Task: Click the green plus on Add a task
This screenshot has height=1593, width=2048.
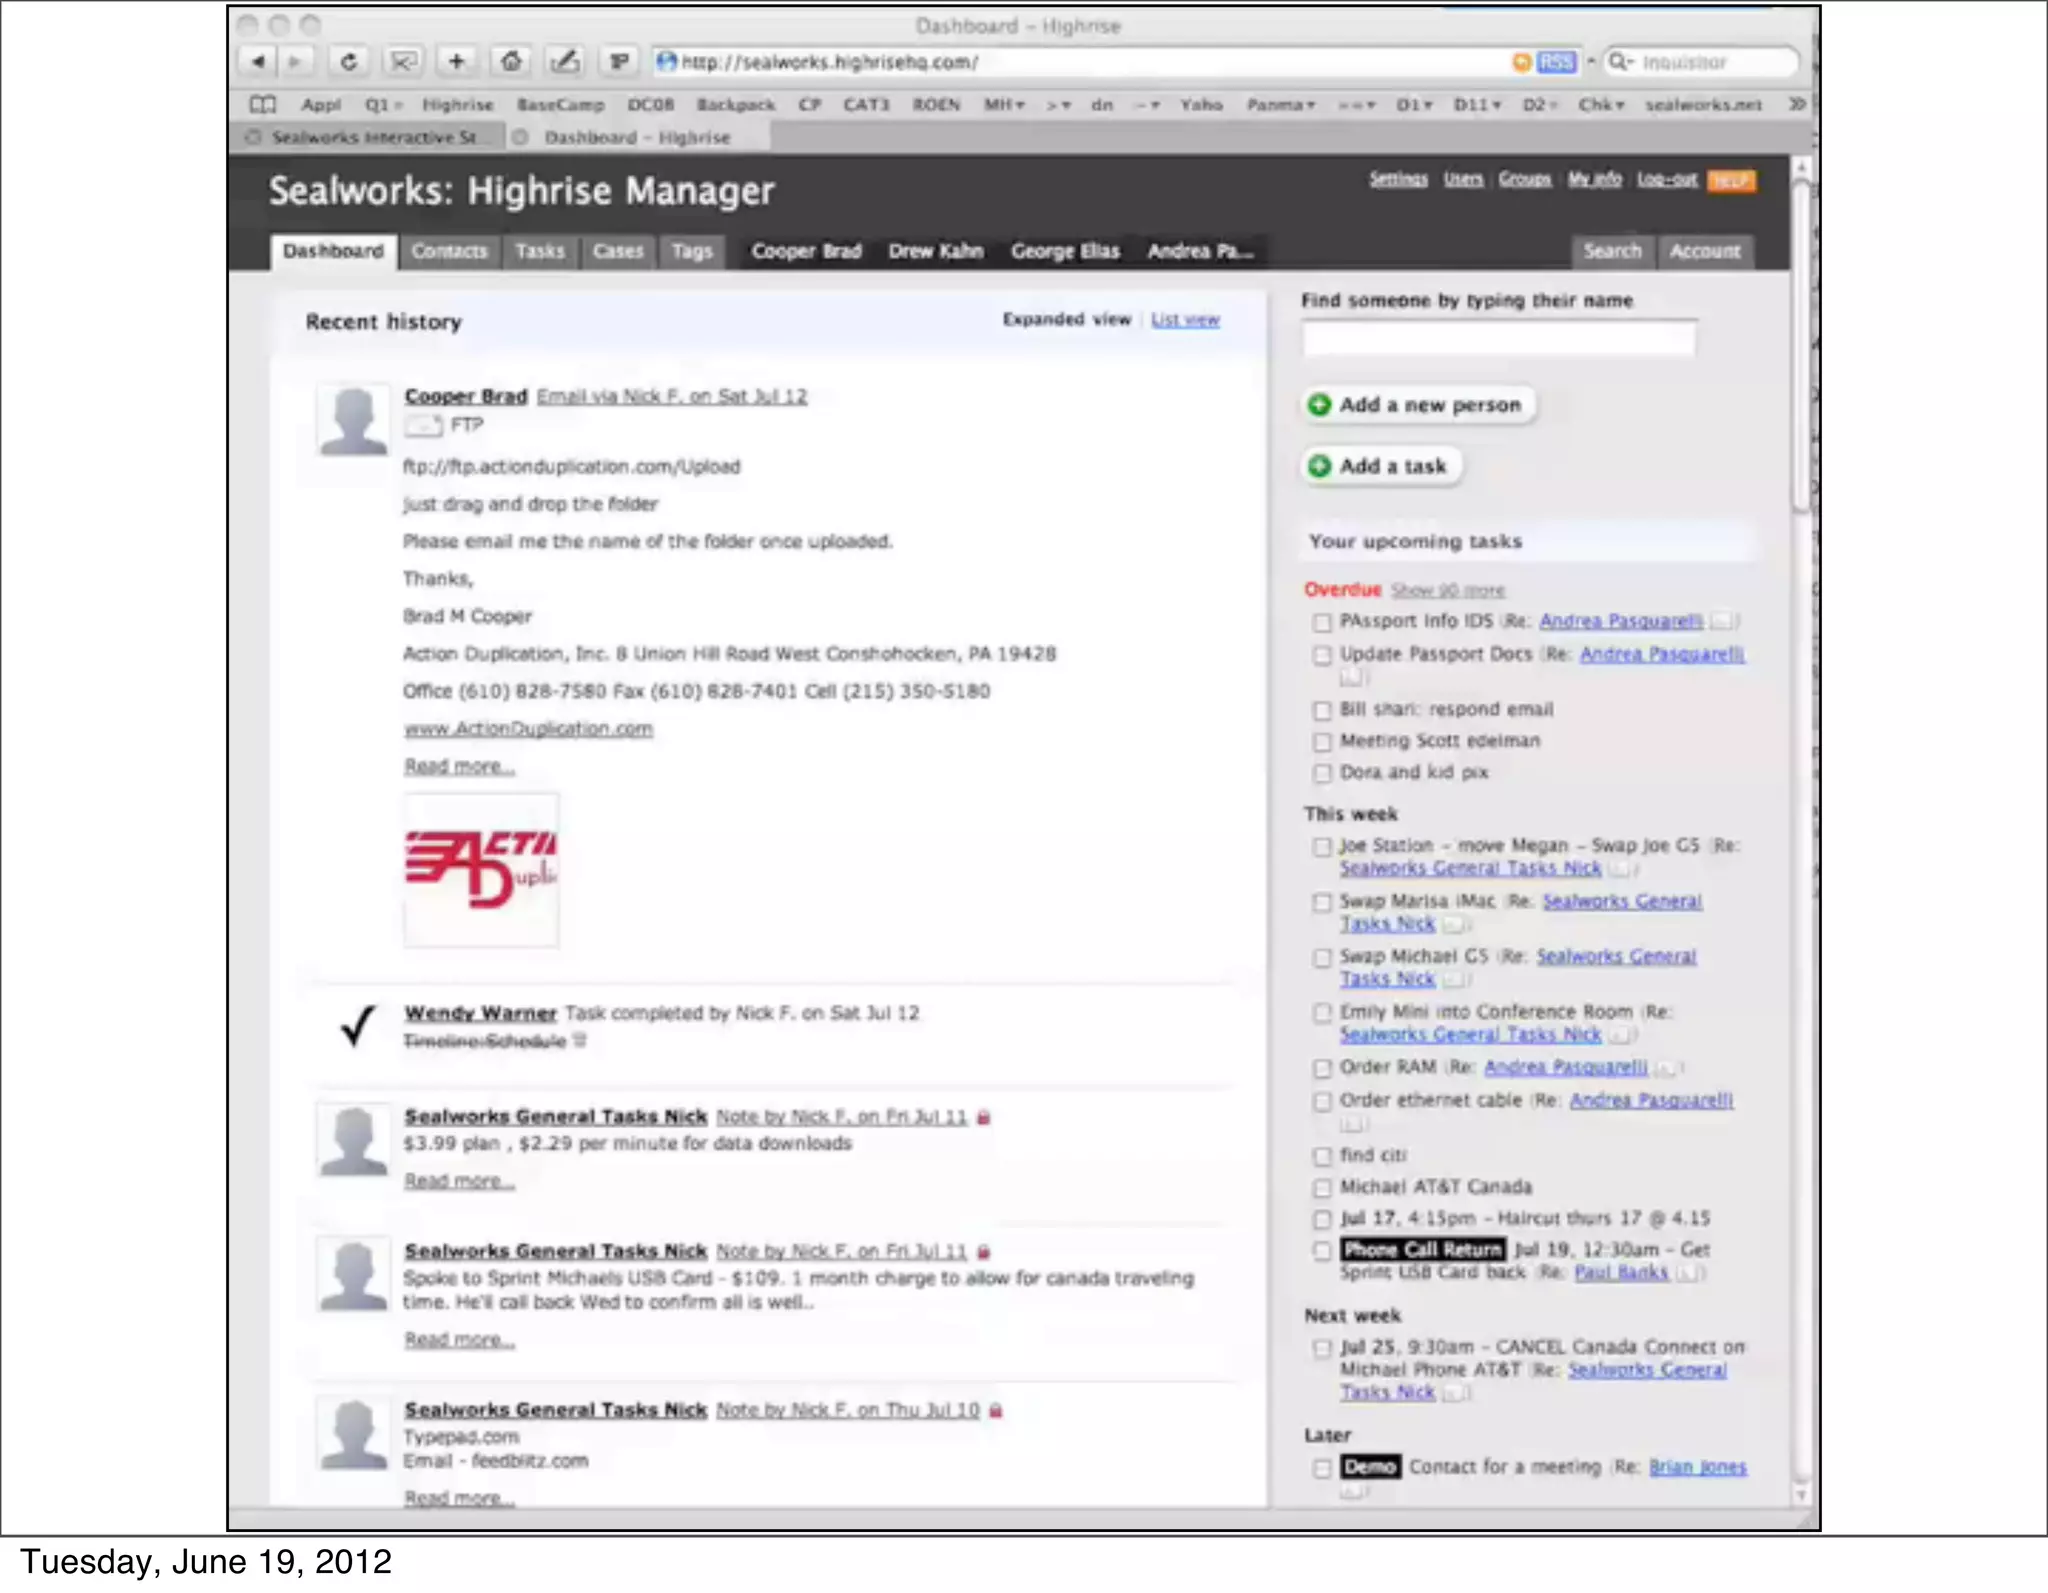Action: pos(1320,466)
